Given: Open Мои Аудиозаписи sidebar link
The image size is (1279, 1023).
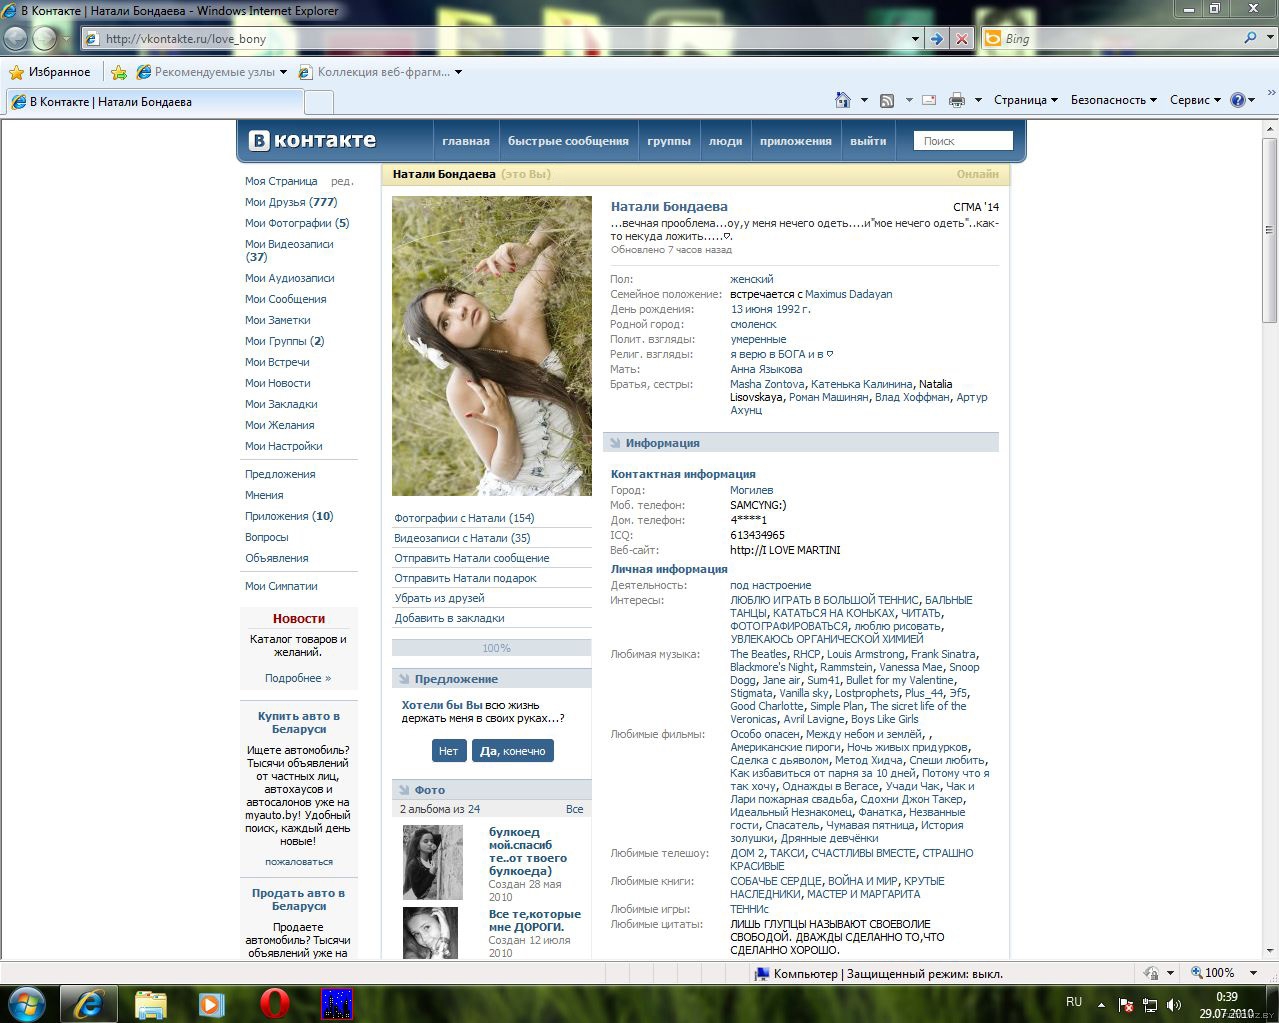Looking at the screenshot, I should 290,278.
